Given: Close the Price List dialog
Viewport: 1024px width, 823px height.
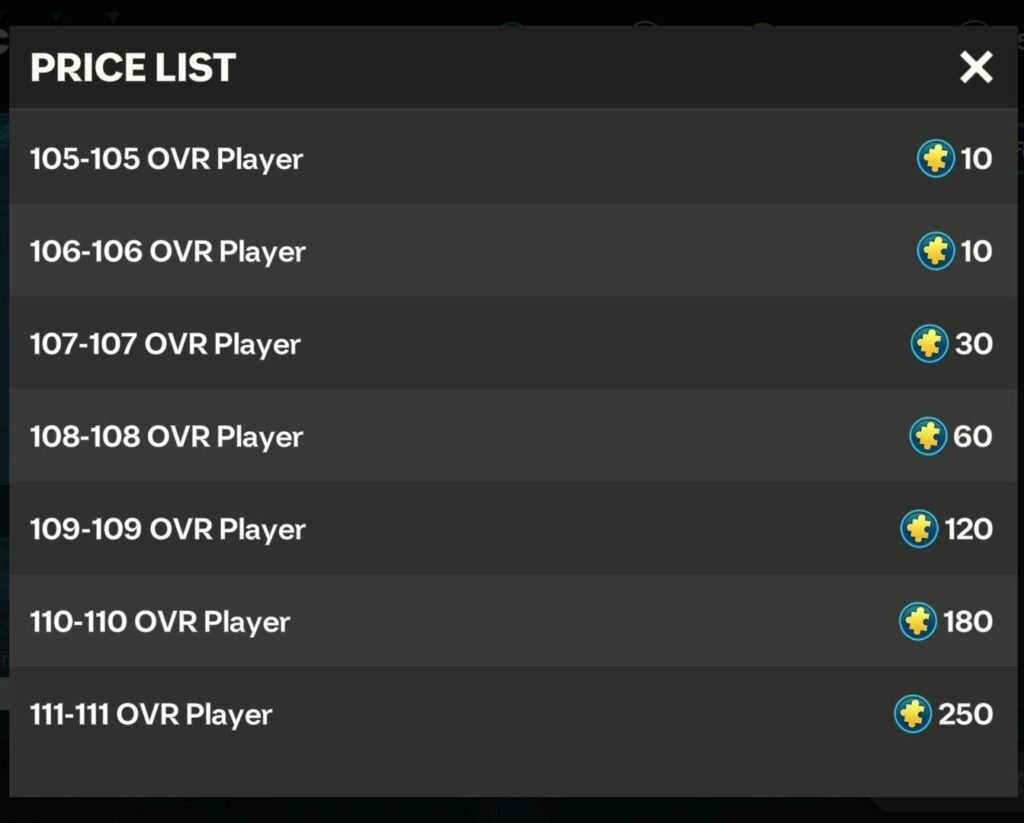Looking at the screenshot, I should point(976,67).
